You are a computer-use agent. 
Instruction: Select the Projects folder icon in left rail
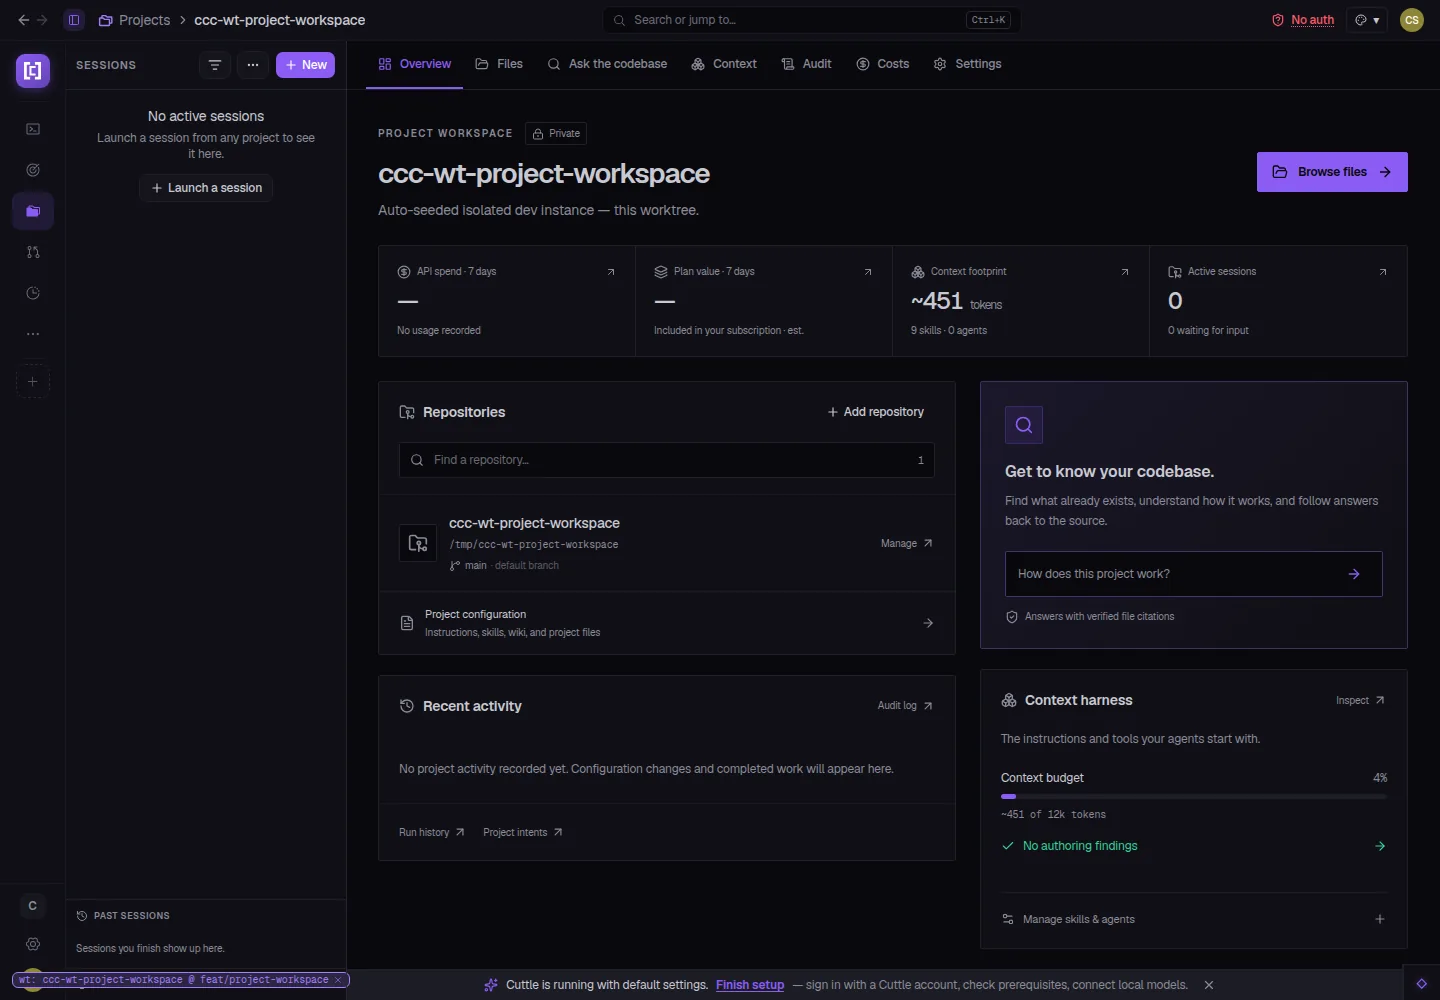[33, 211]
